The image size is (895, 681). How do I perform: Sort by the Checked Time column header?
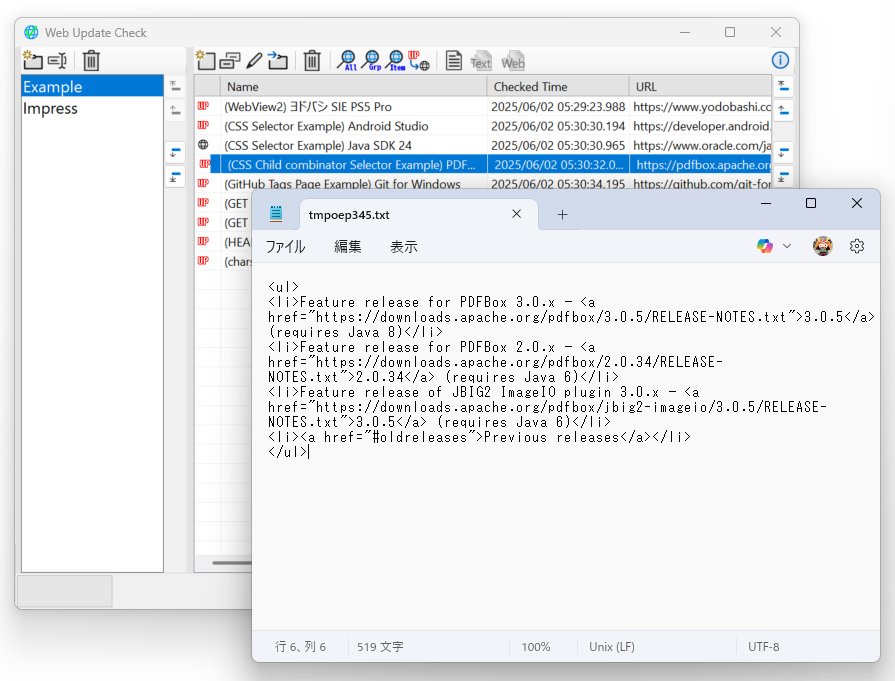tap(558, 87)
